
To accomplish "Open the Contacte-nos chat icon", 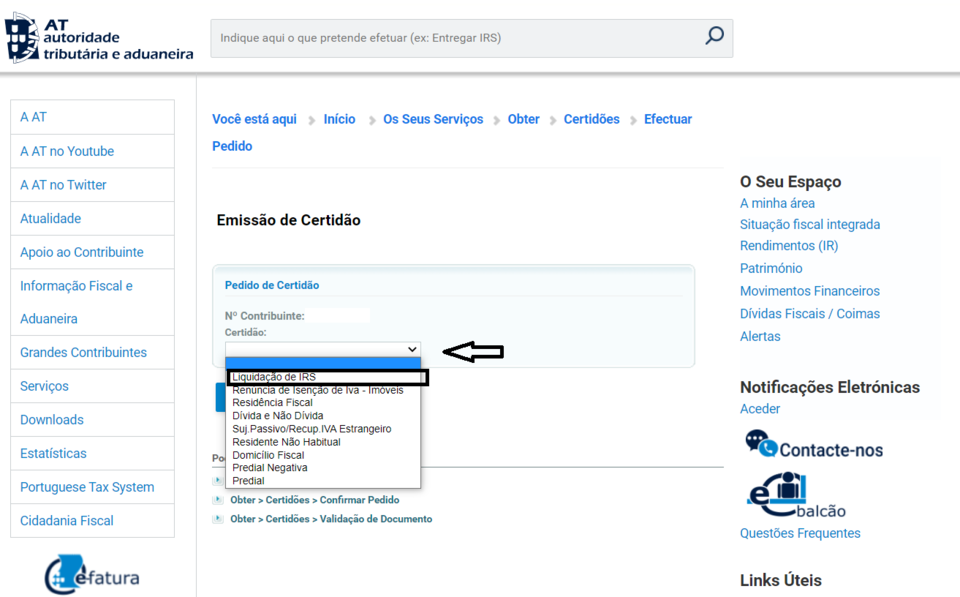I will point(761,444).
